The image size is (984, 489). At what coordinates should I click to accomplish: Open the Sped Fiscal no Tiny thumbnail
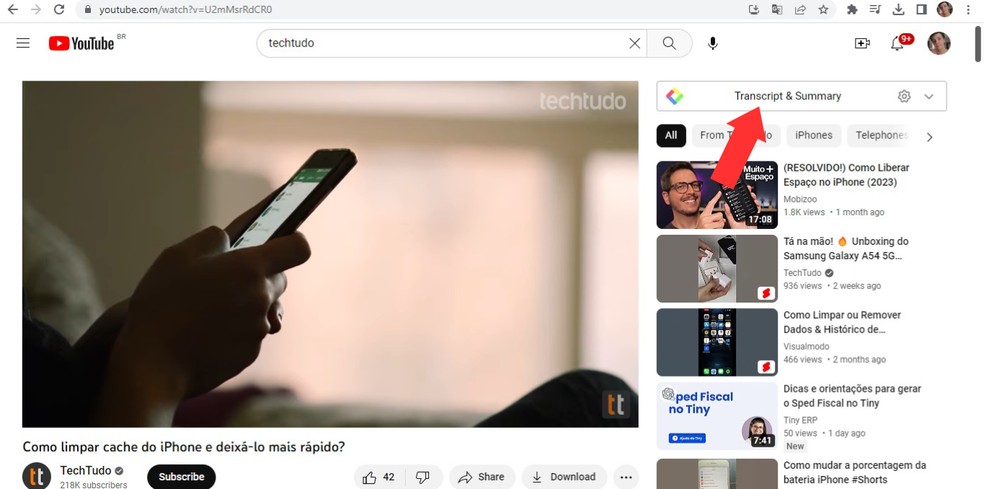click(x=717, y=416)
